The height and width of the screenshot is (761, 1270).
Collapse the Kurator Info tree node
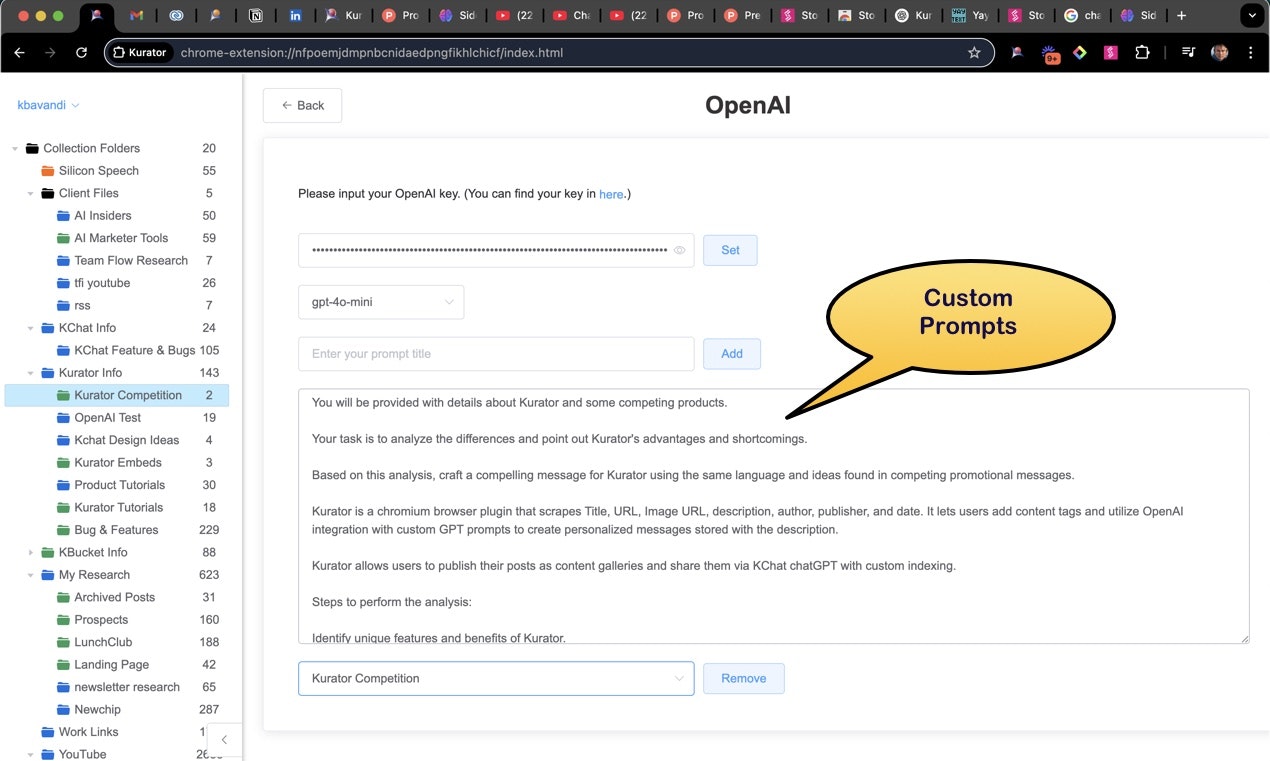[31, 373]
